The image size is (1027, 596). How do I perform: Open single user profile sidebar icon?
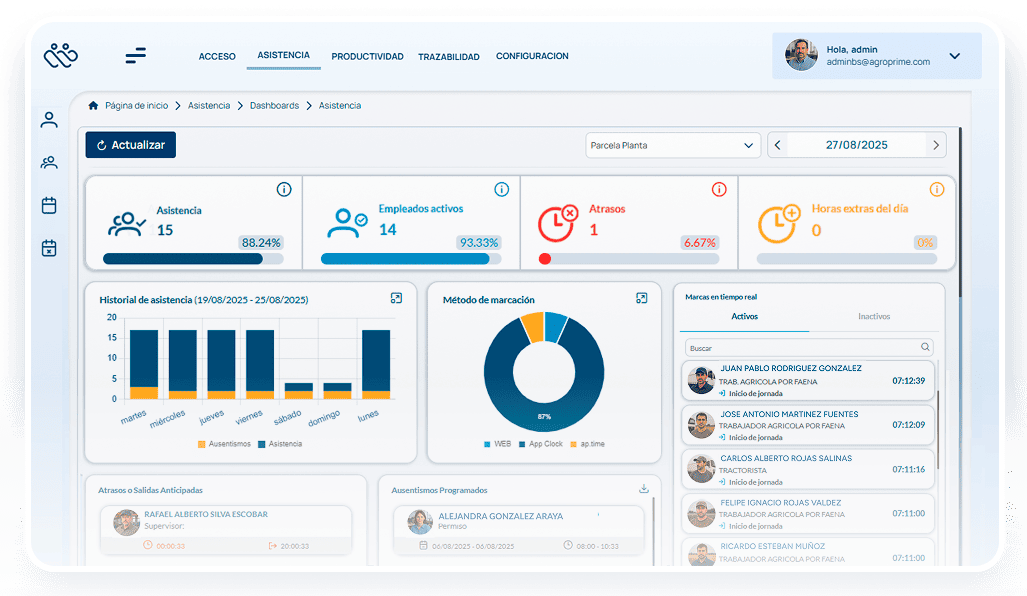[x=49, y=120]
